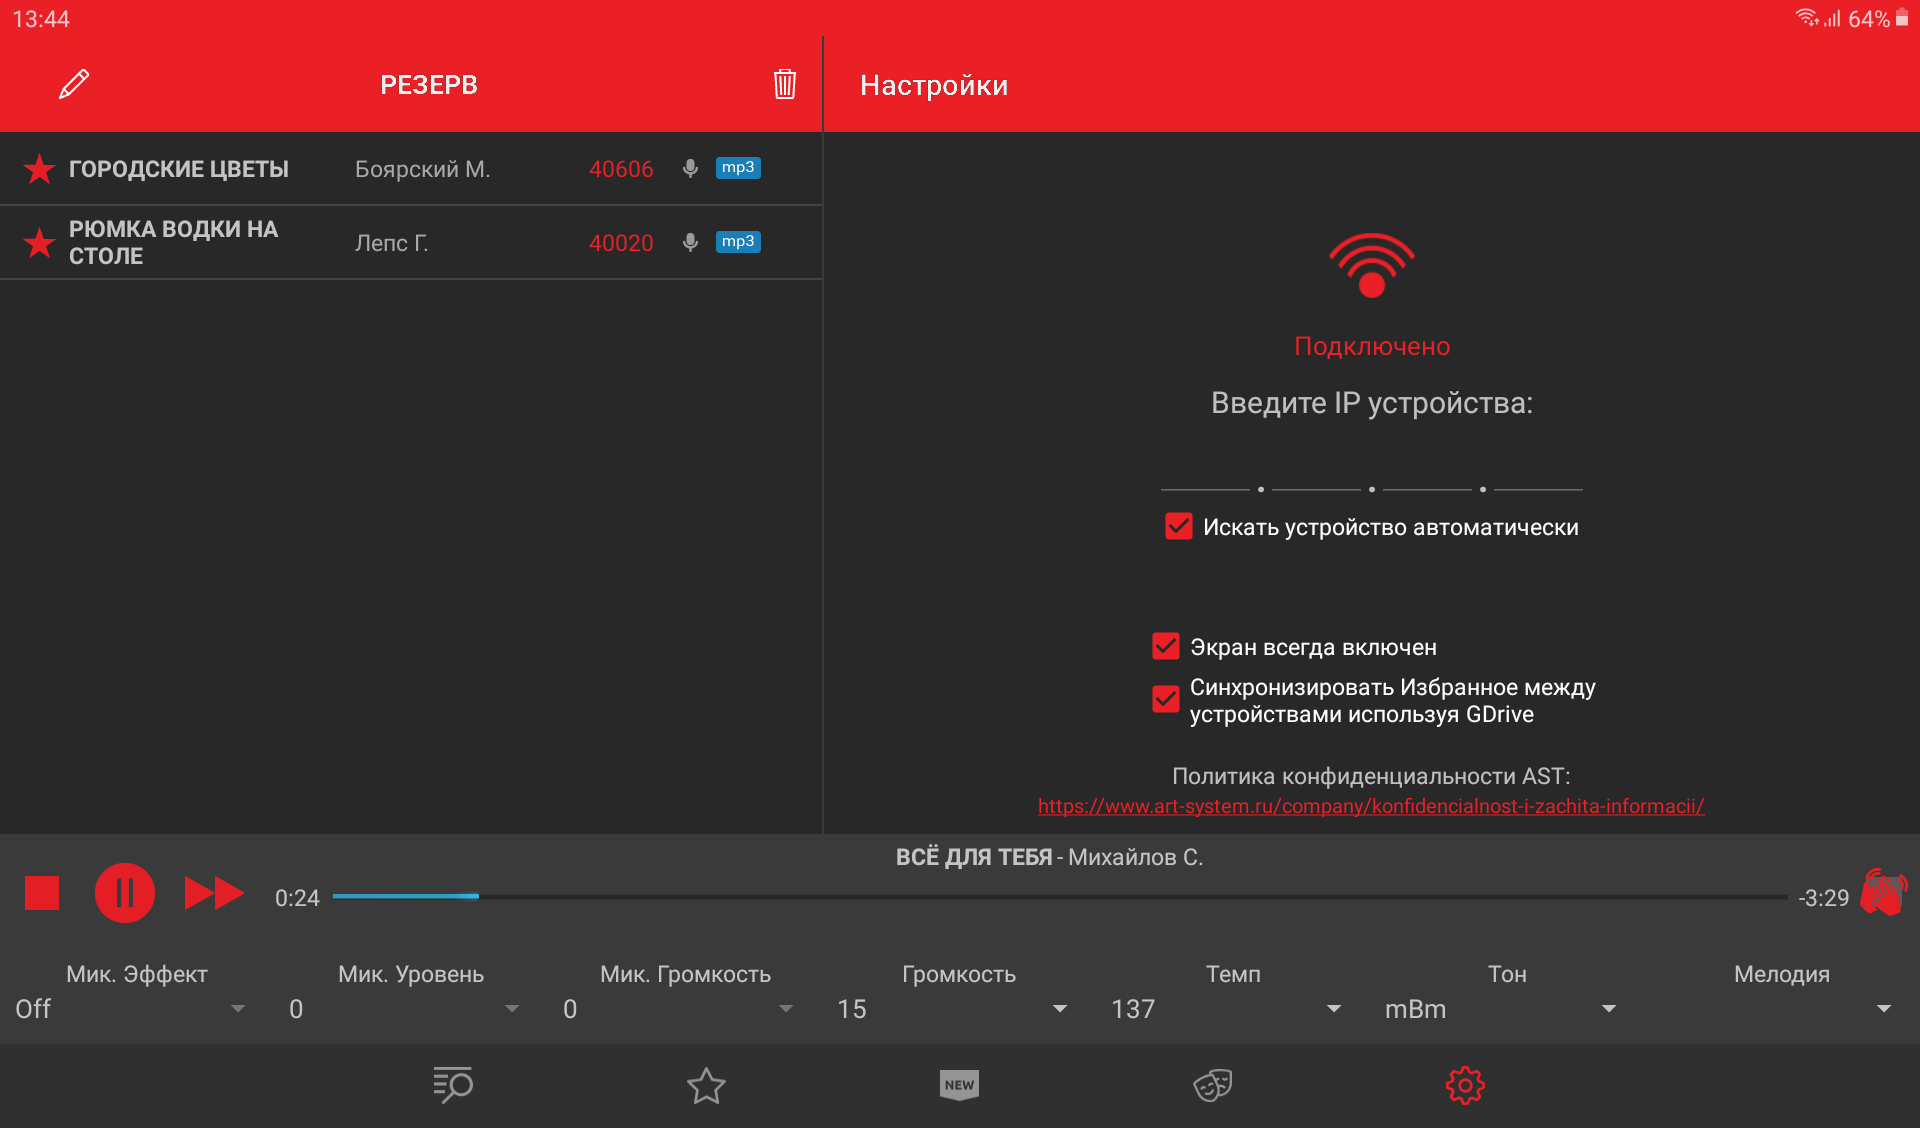Screen dimensions: 1920x1128
Task: Open Мик. Громкость dropdown
Action: pos(678,1009)
